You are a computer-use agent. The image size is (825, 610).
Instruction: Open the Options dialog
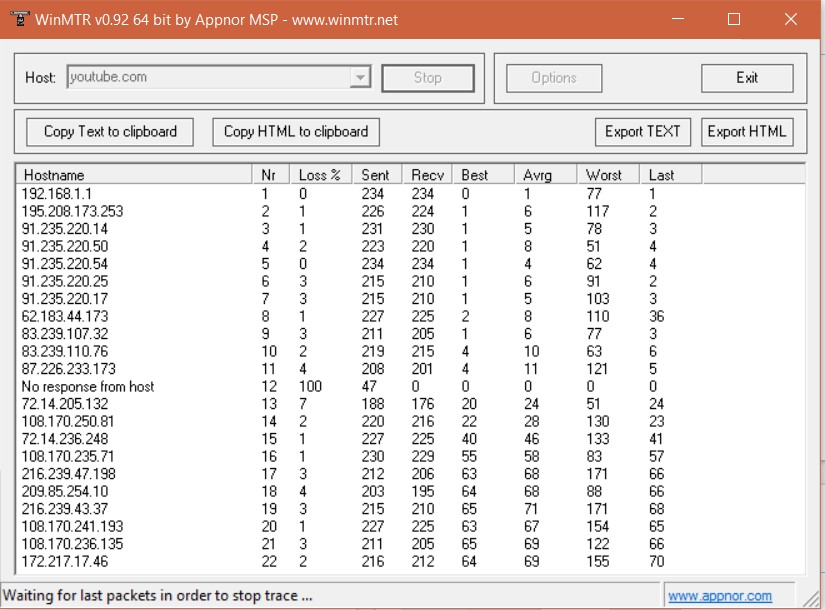553,78
